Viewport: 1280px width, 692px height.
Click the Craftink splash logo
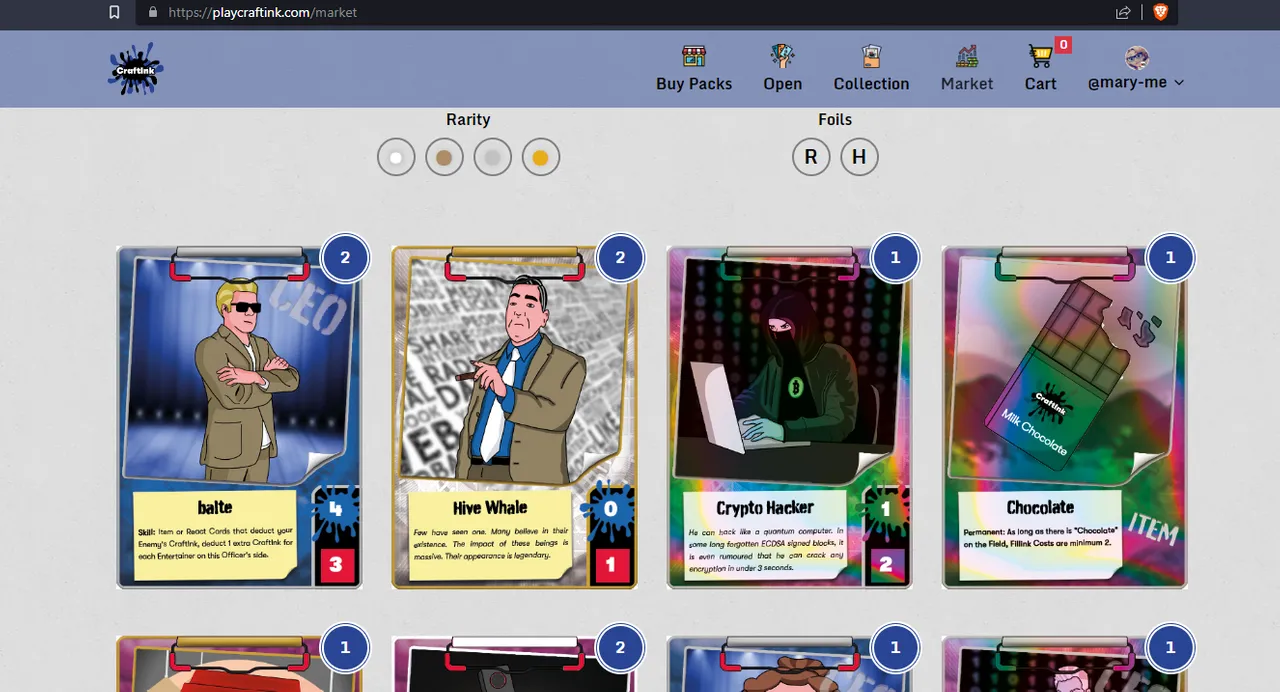tap(135, 69)
